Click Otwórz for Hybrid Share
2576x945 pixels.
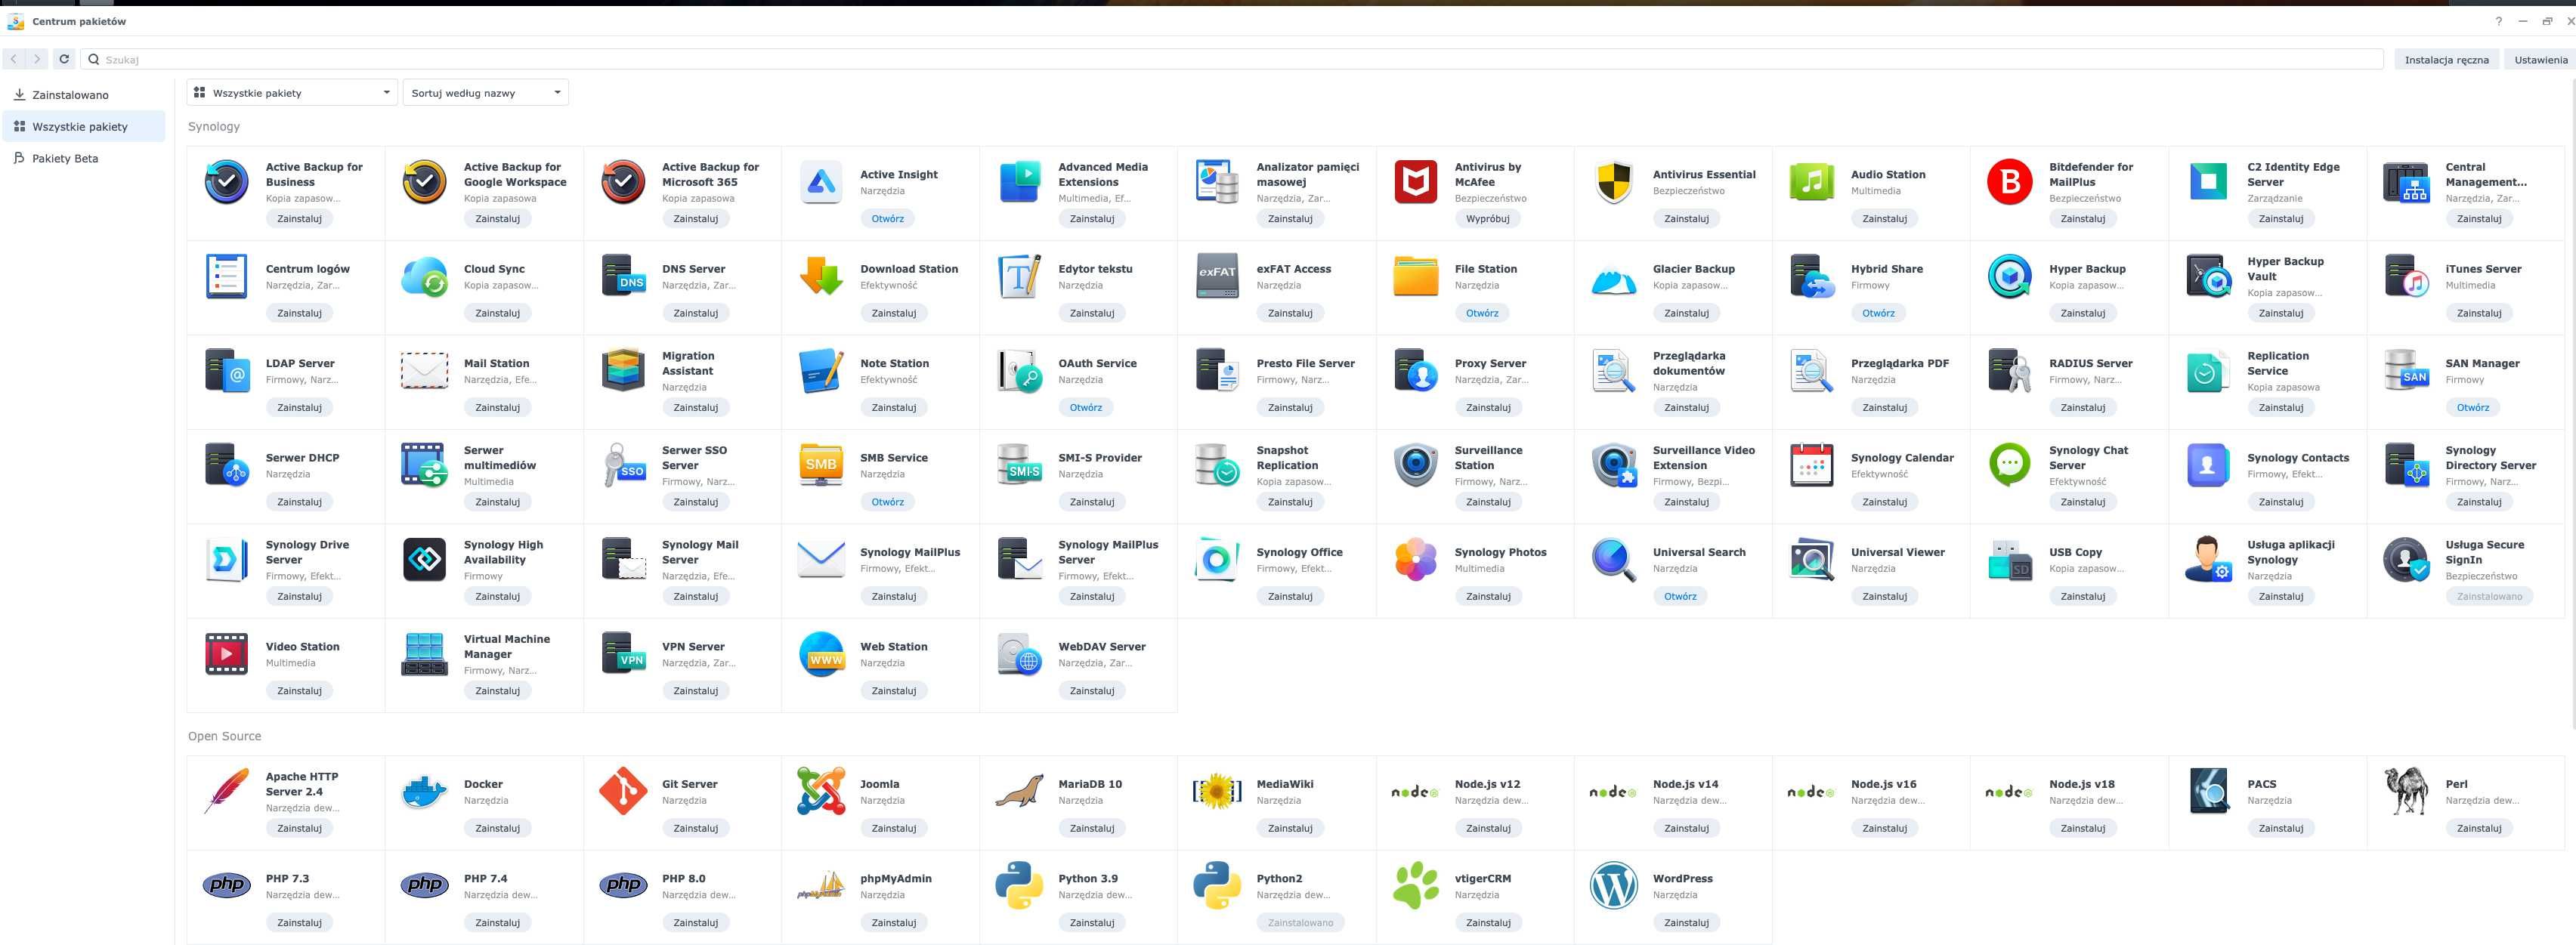pyautogui.click(x=1878, y=313)
